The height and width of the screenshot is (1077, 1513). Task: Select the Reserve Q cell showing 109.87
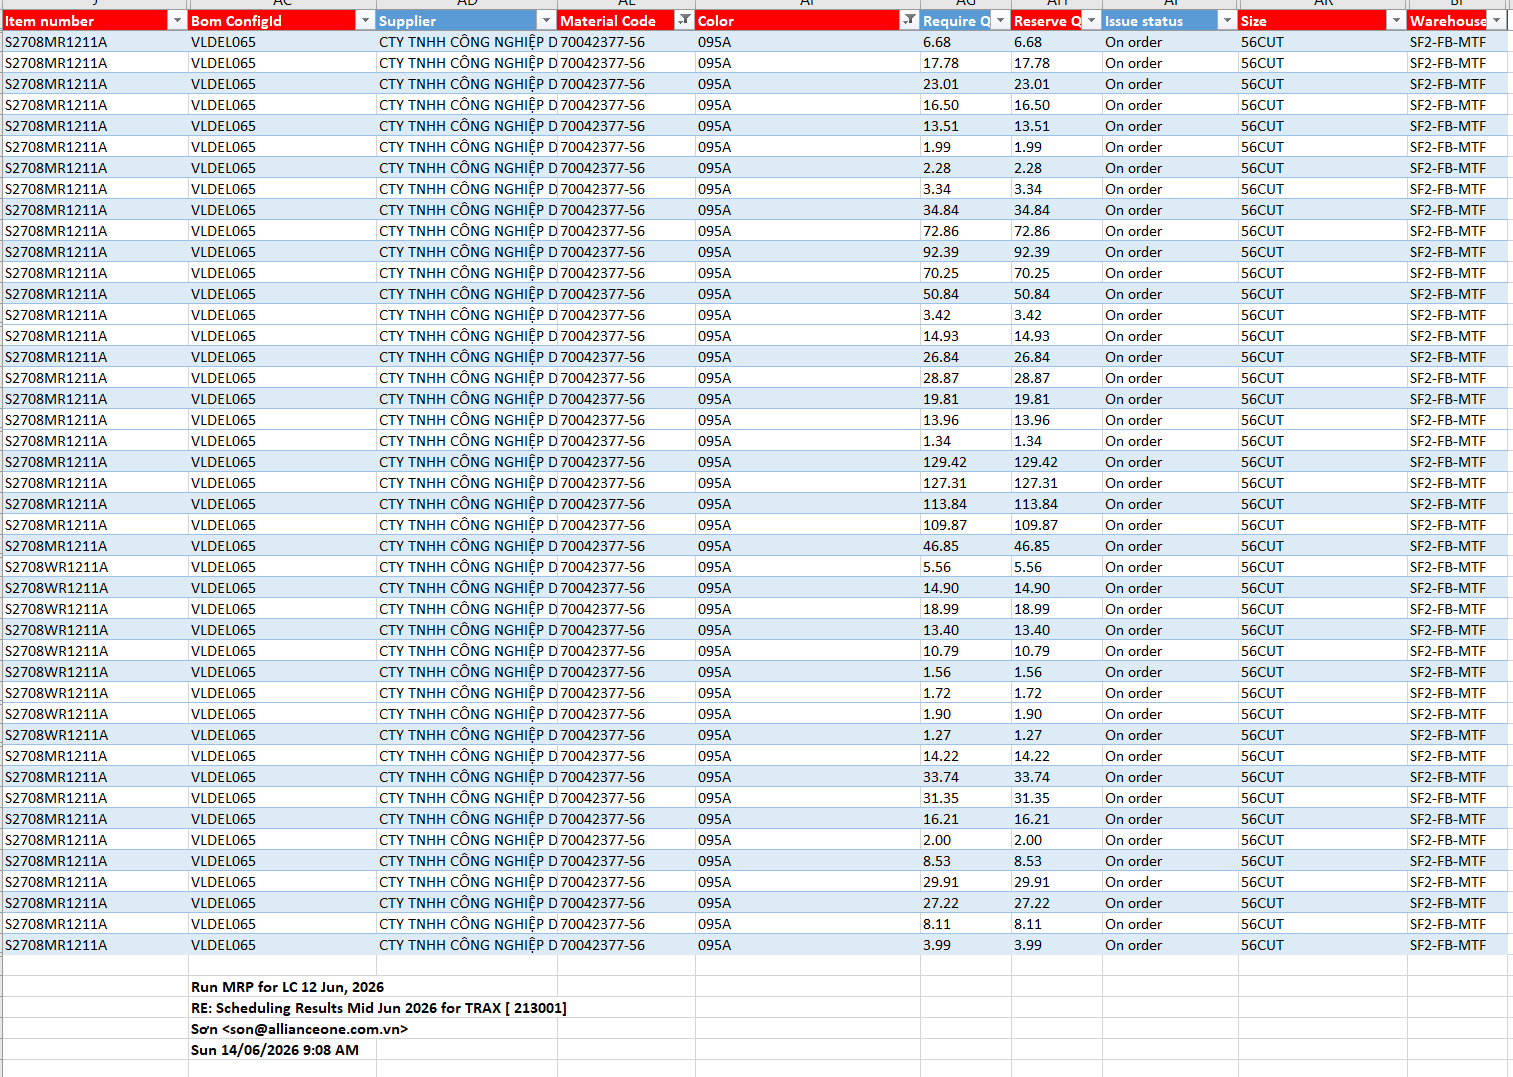pos(1056,525)
